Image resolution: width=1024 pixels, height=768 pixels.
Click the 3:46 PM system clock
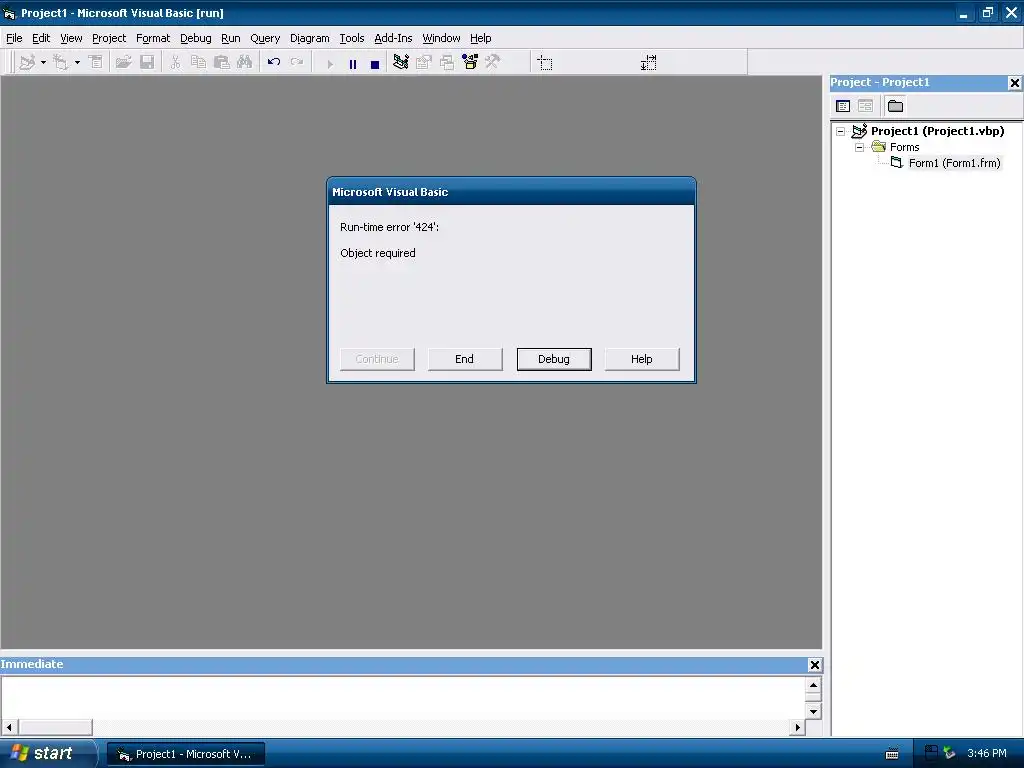(987, 754)
